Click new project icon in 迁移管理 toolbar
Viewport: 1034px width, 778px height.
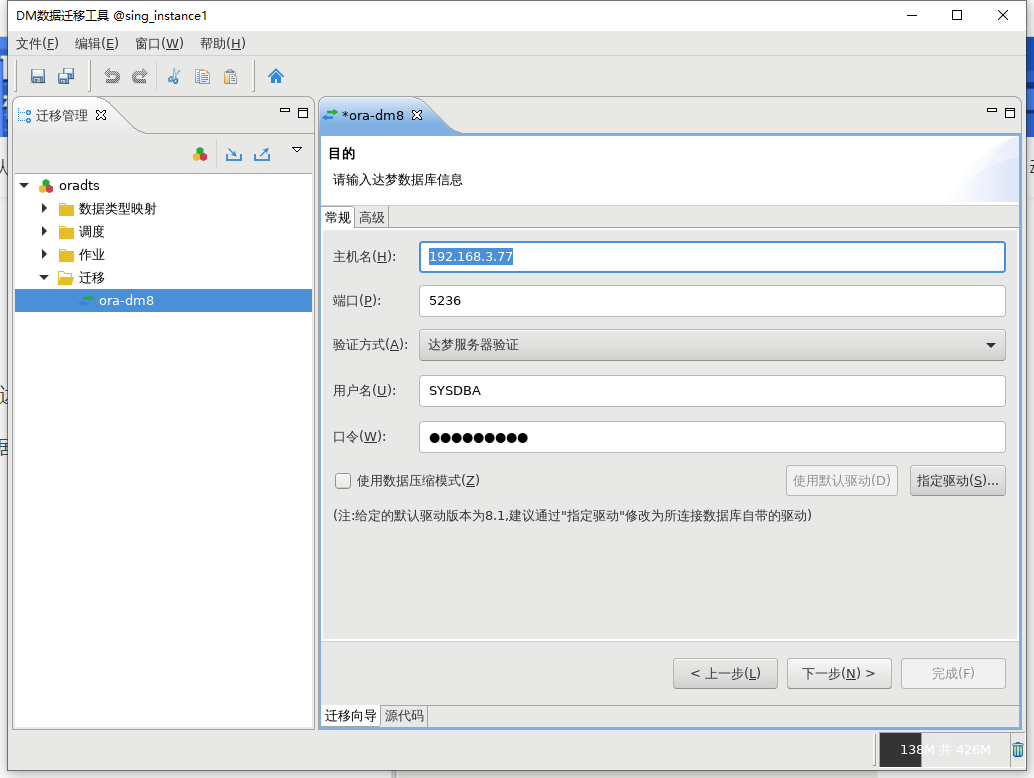[200, 154]
